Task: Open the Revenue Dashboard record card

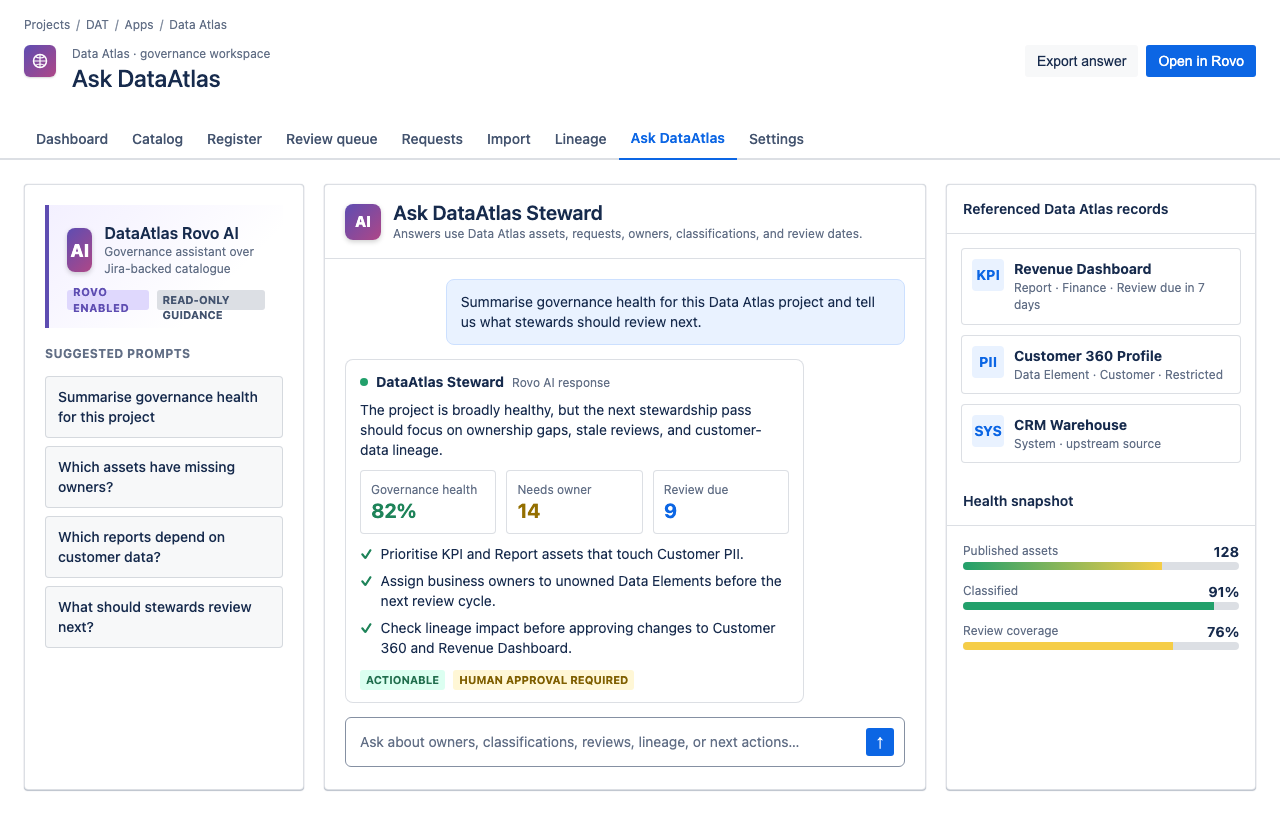Action: pos(1101,287)
